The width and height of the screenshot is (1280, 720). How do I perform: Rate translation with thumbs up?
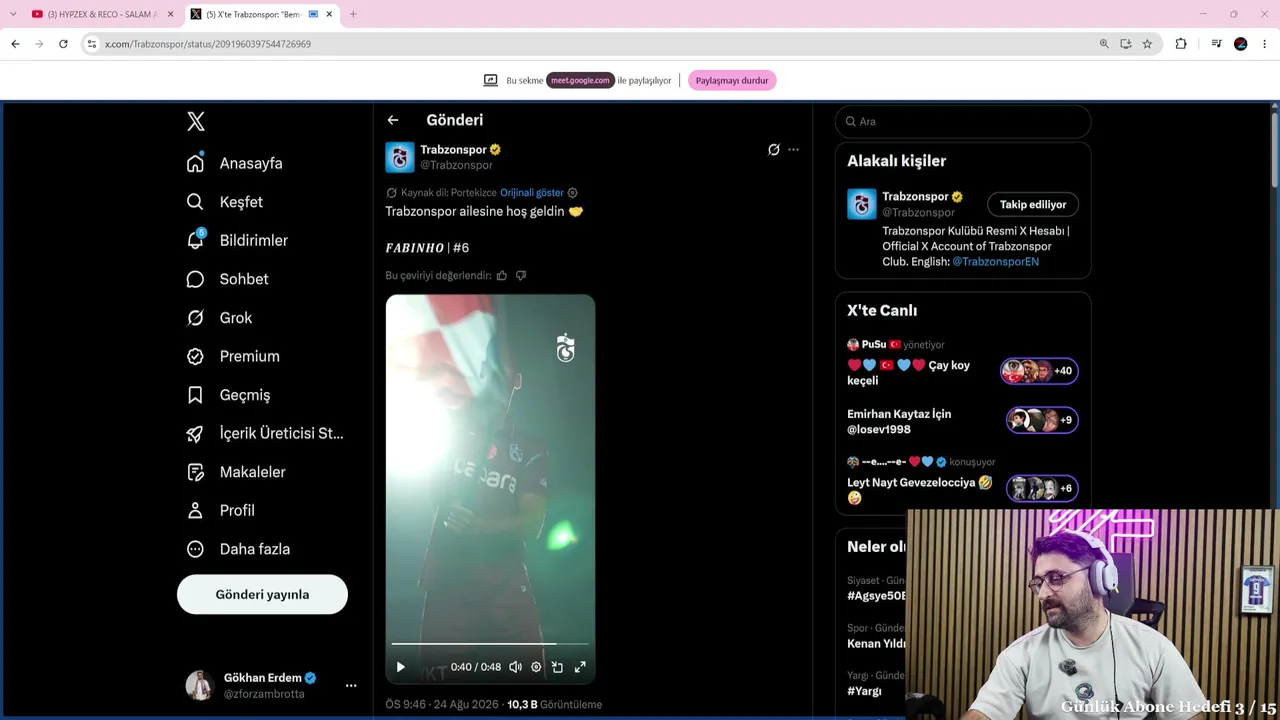pos(502,276)
